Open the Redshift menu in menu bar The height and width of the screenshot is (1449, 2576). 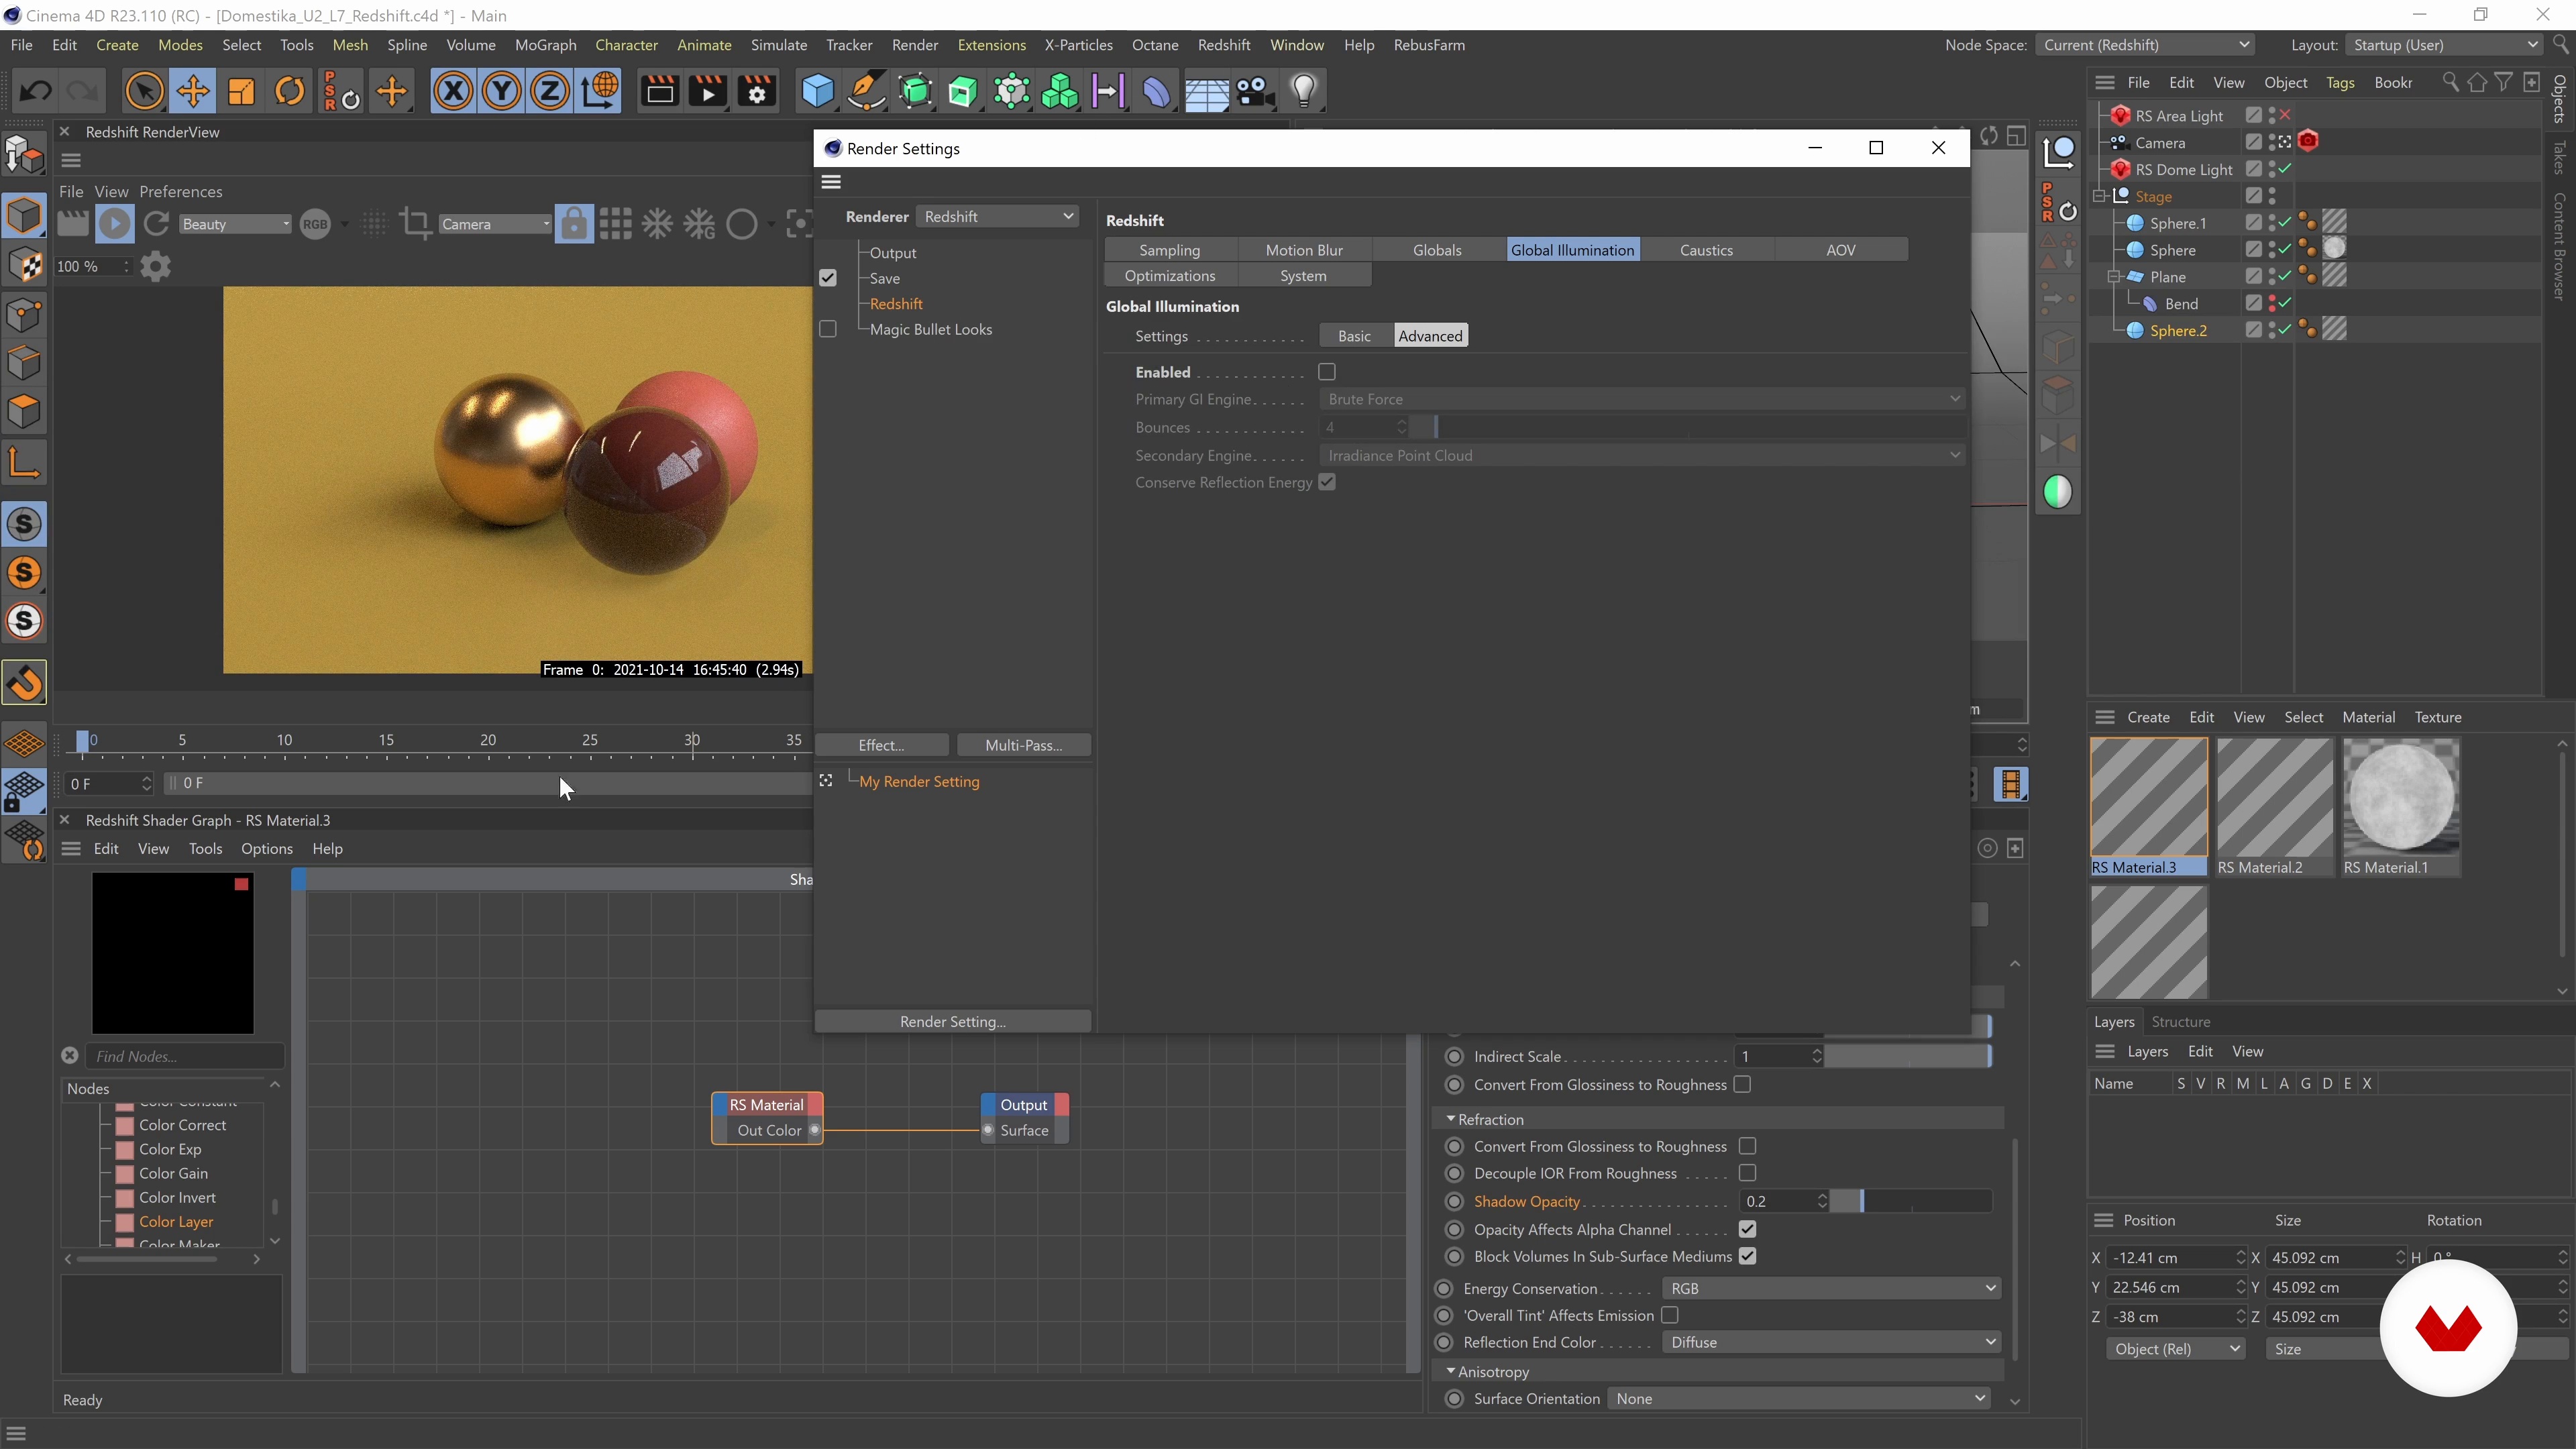tap(1224, 45)
